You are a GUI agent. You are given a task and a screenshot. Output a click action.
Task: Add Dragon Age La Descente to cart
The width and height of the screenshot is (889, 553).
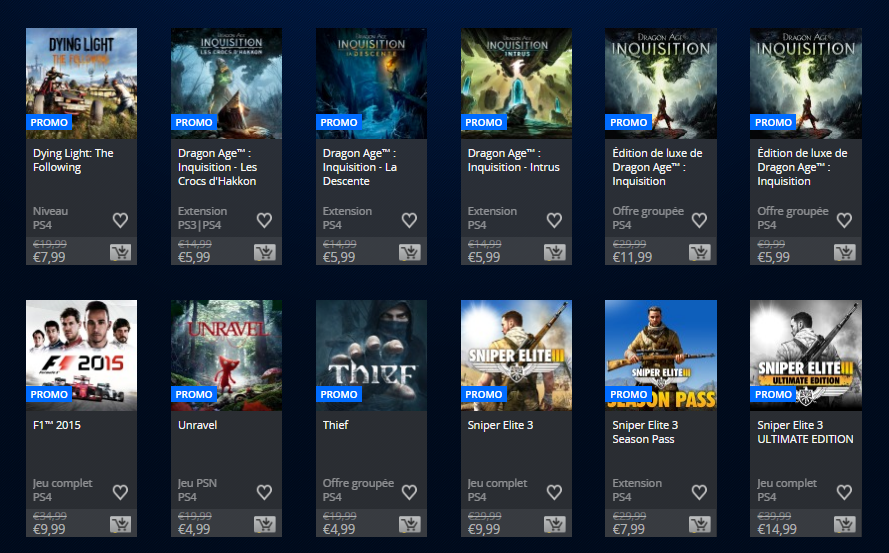410,252
